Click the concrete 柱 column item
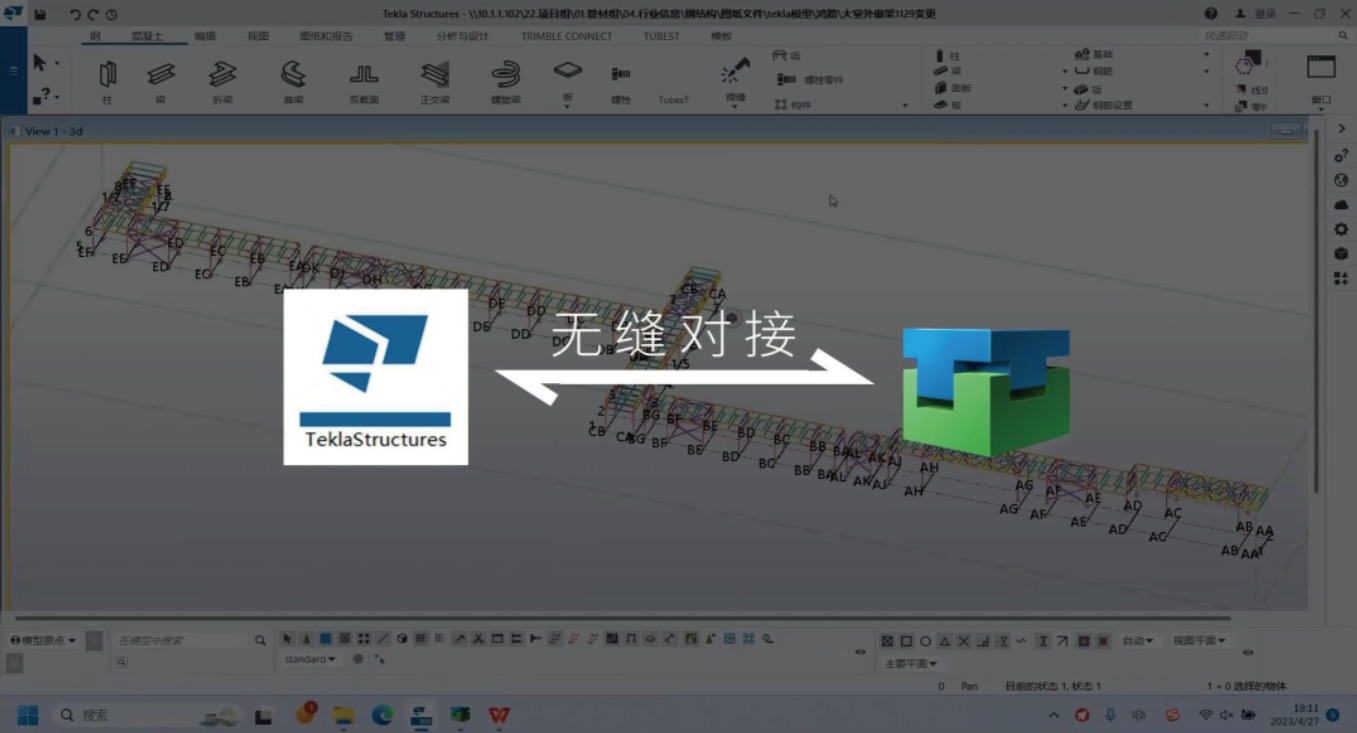 947,56
